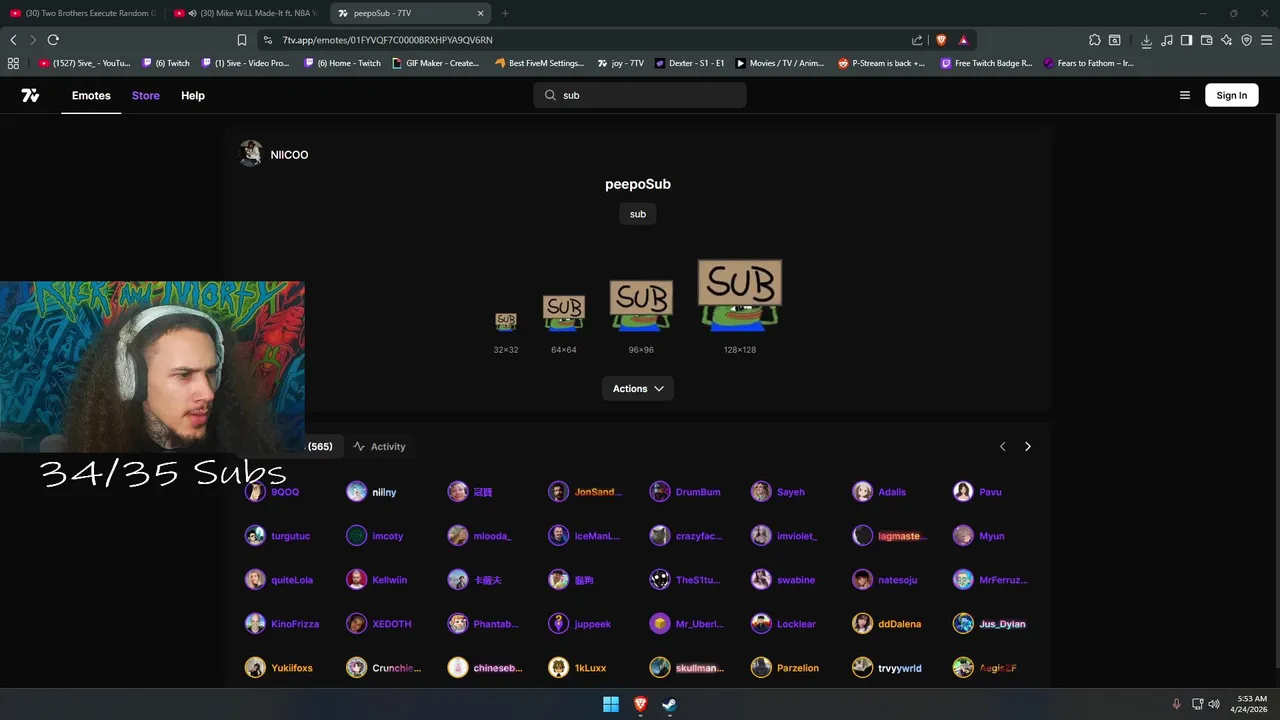Click imcoty's avatar icon
This screenshot has height=720, width=1280.
pos(356,536)
